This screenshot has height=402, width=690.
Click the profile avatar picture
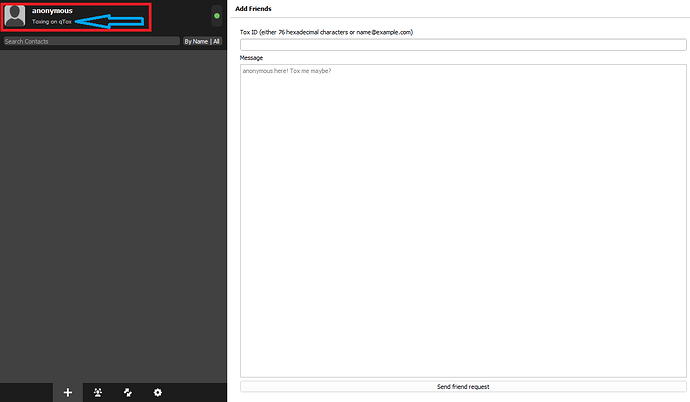(x=16, y=16)
